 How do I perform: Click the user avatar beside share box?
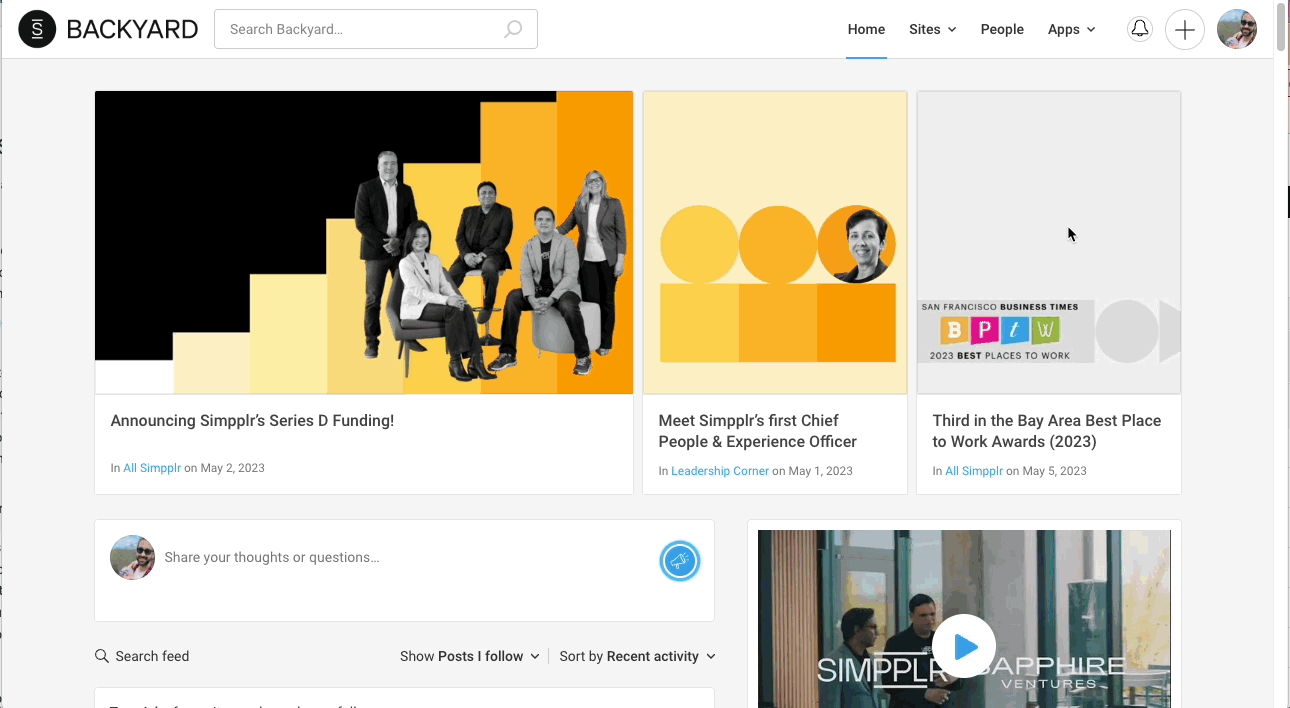click(132, 557)
